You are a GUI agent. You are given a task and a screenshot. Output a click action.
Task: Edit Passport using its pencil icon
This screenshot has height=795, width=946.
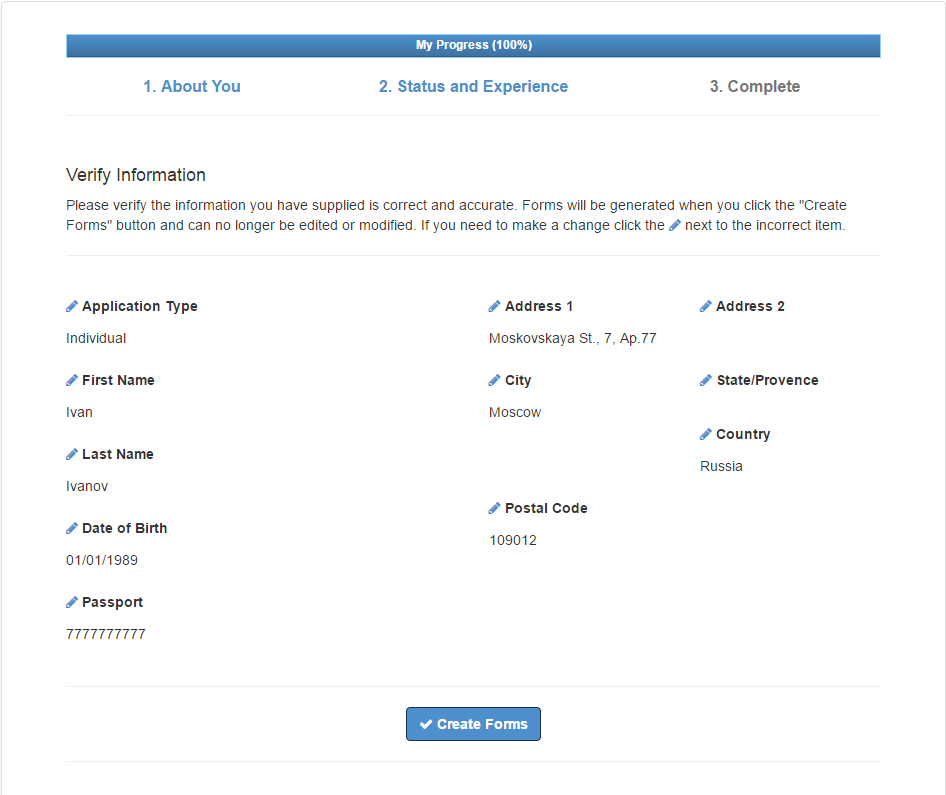pos(72,603)
